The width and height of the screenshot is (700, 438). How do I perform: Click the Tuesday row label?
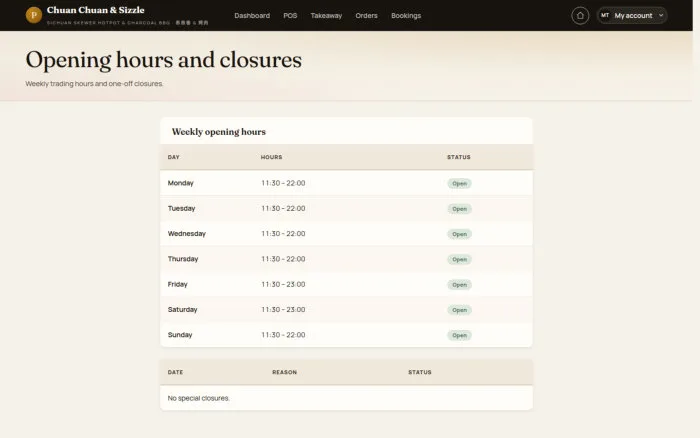pyautogui.click(x=181, y=209)
